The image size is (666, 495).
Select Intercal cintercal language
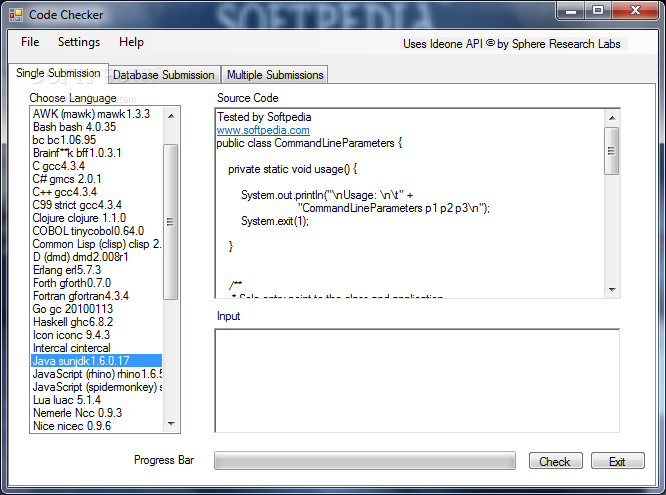coord(96,348)
